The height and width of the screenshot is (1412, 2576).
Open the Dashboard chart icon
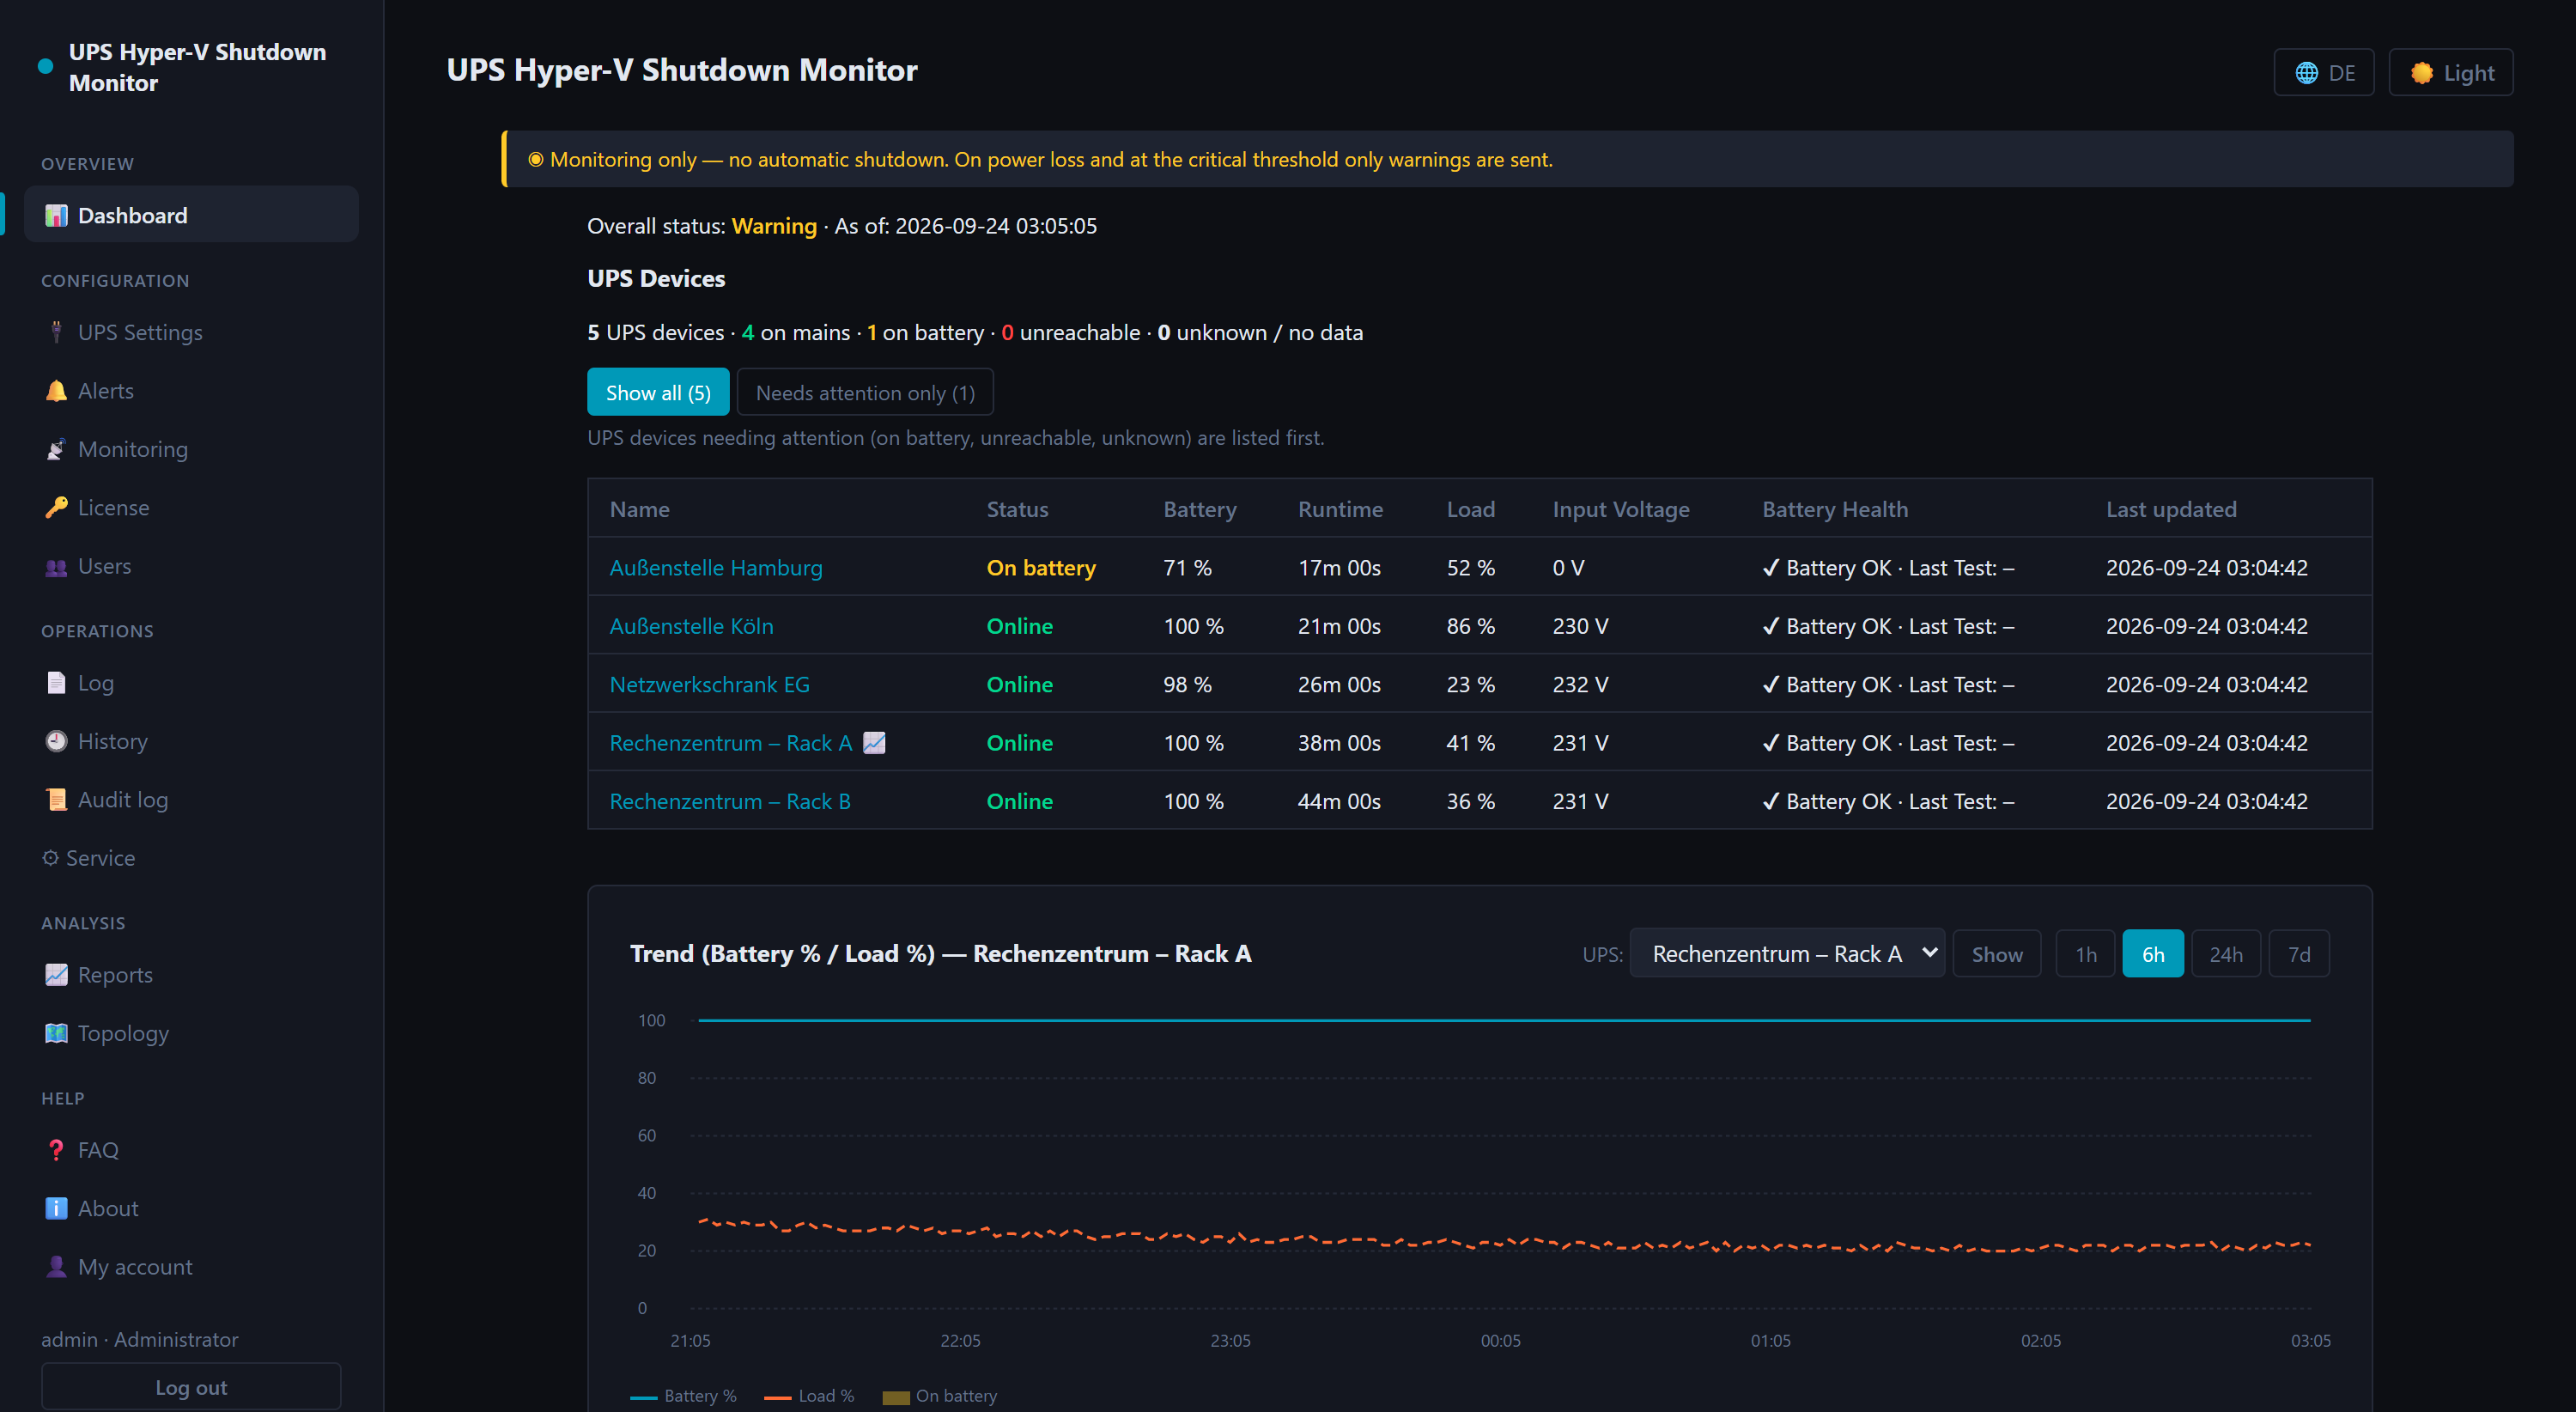(56, 215)
